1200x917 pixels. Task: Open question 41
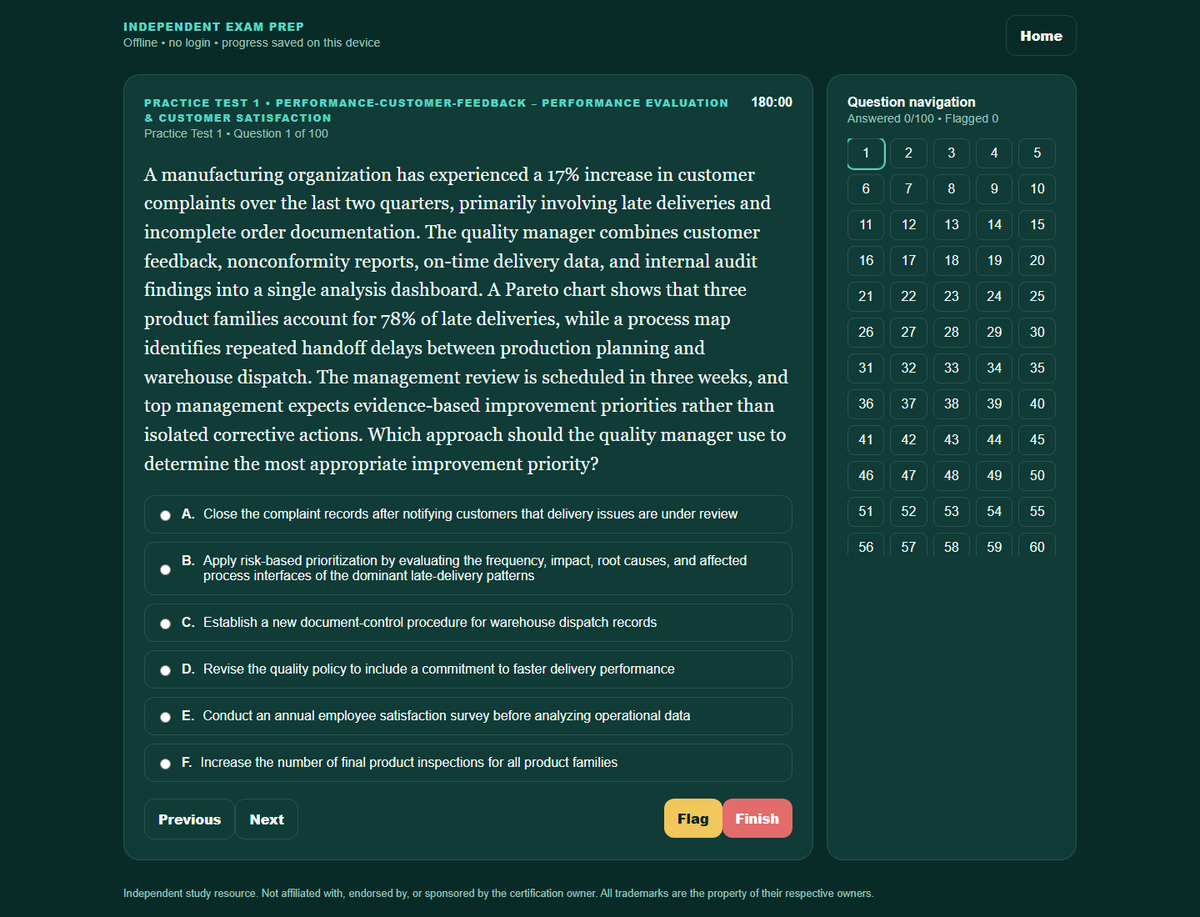(x=866, y=441)
